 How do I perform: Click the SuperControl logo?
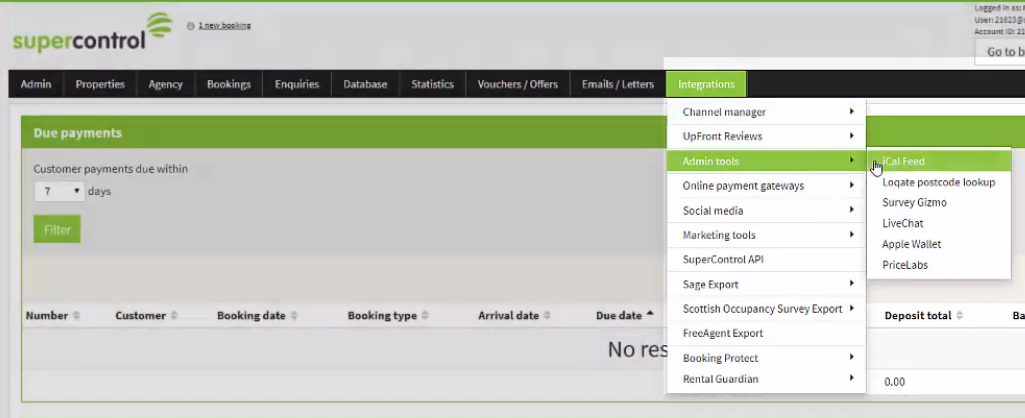(92, 33)
